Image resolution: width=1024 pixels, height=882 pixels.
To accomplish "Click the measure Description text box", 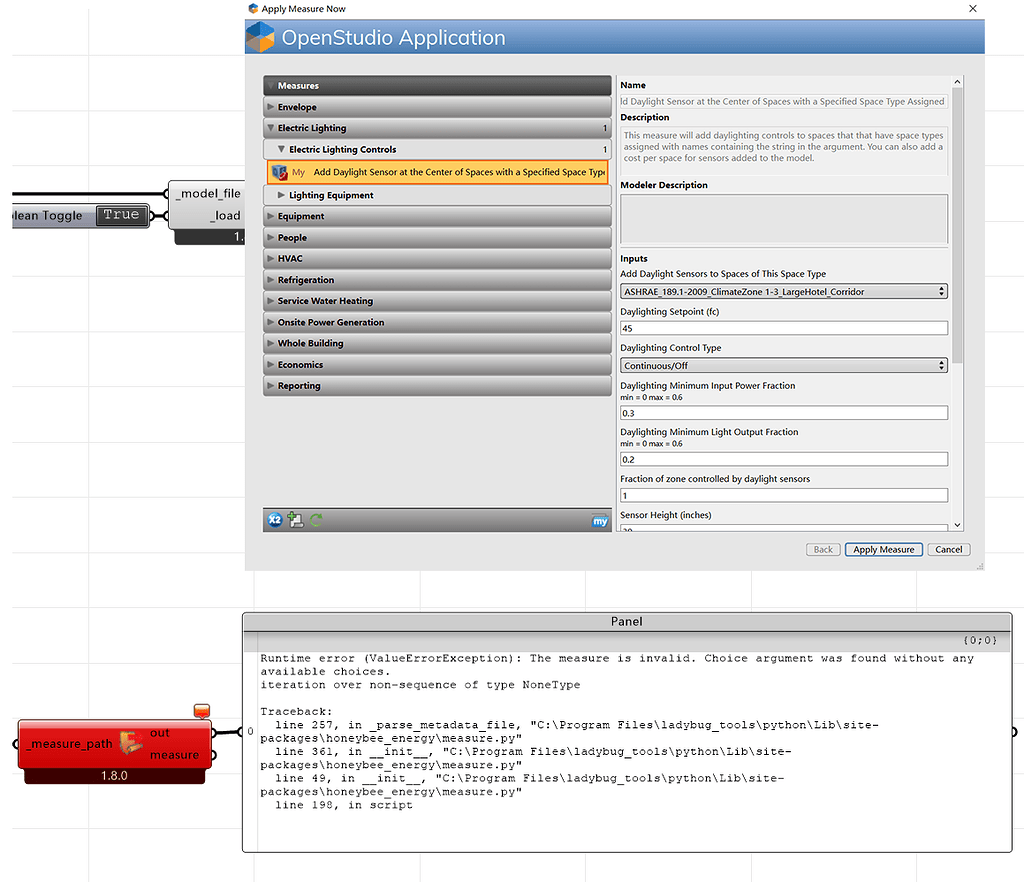I will pos(784,150).
